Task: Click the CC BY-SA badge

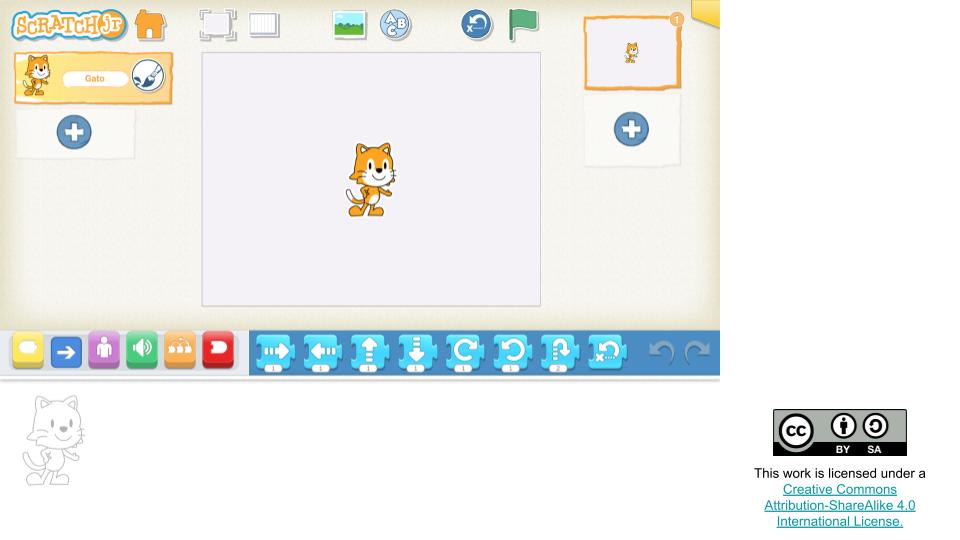Action: pos(839,432)
